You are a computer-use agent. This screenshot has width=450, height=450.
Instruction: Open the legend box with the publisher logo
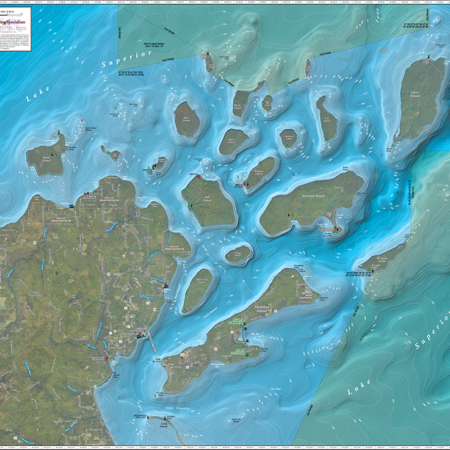pyautogui.click(x=16, y=29)
